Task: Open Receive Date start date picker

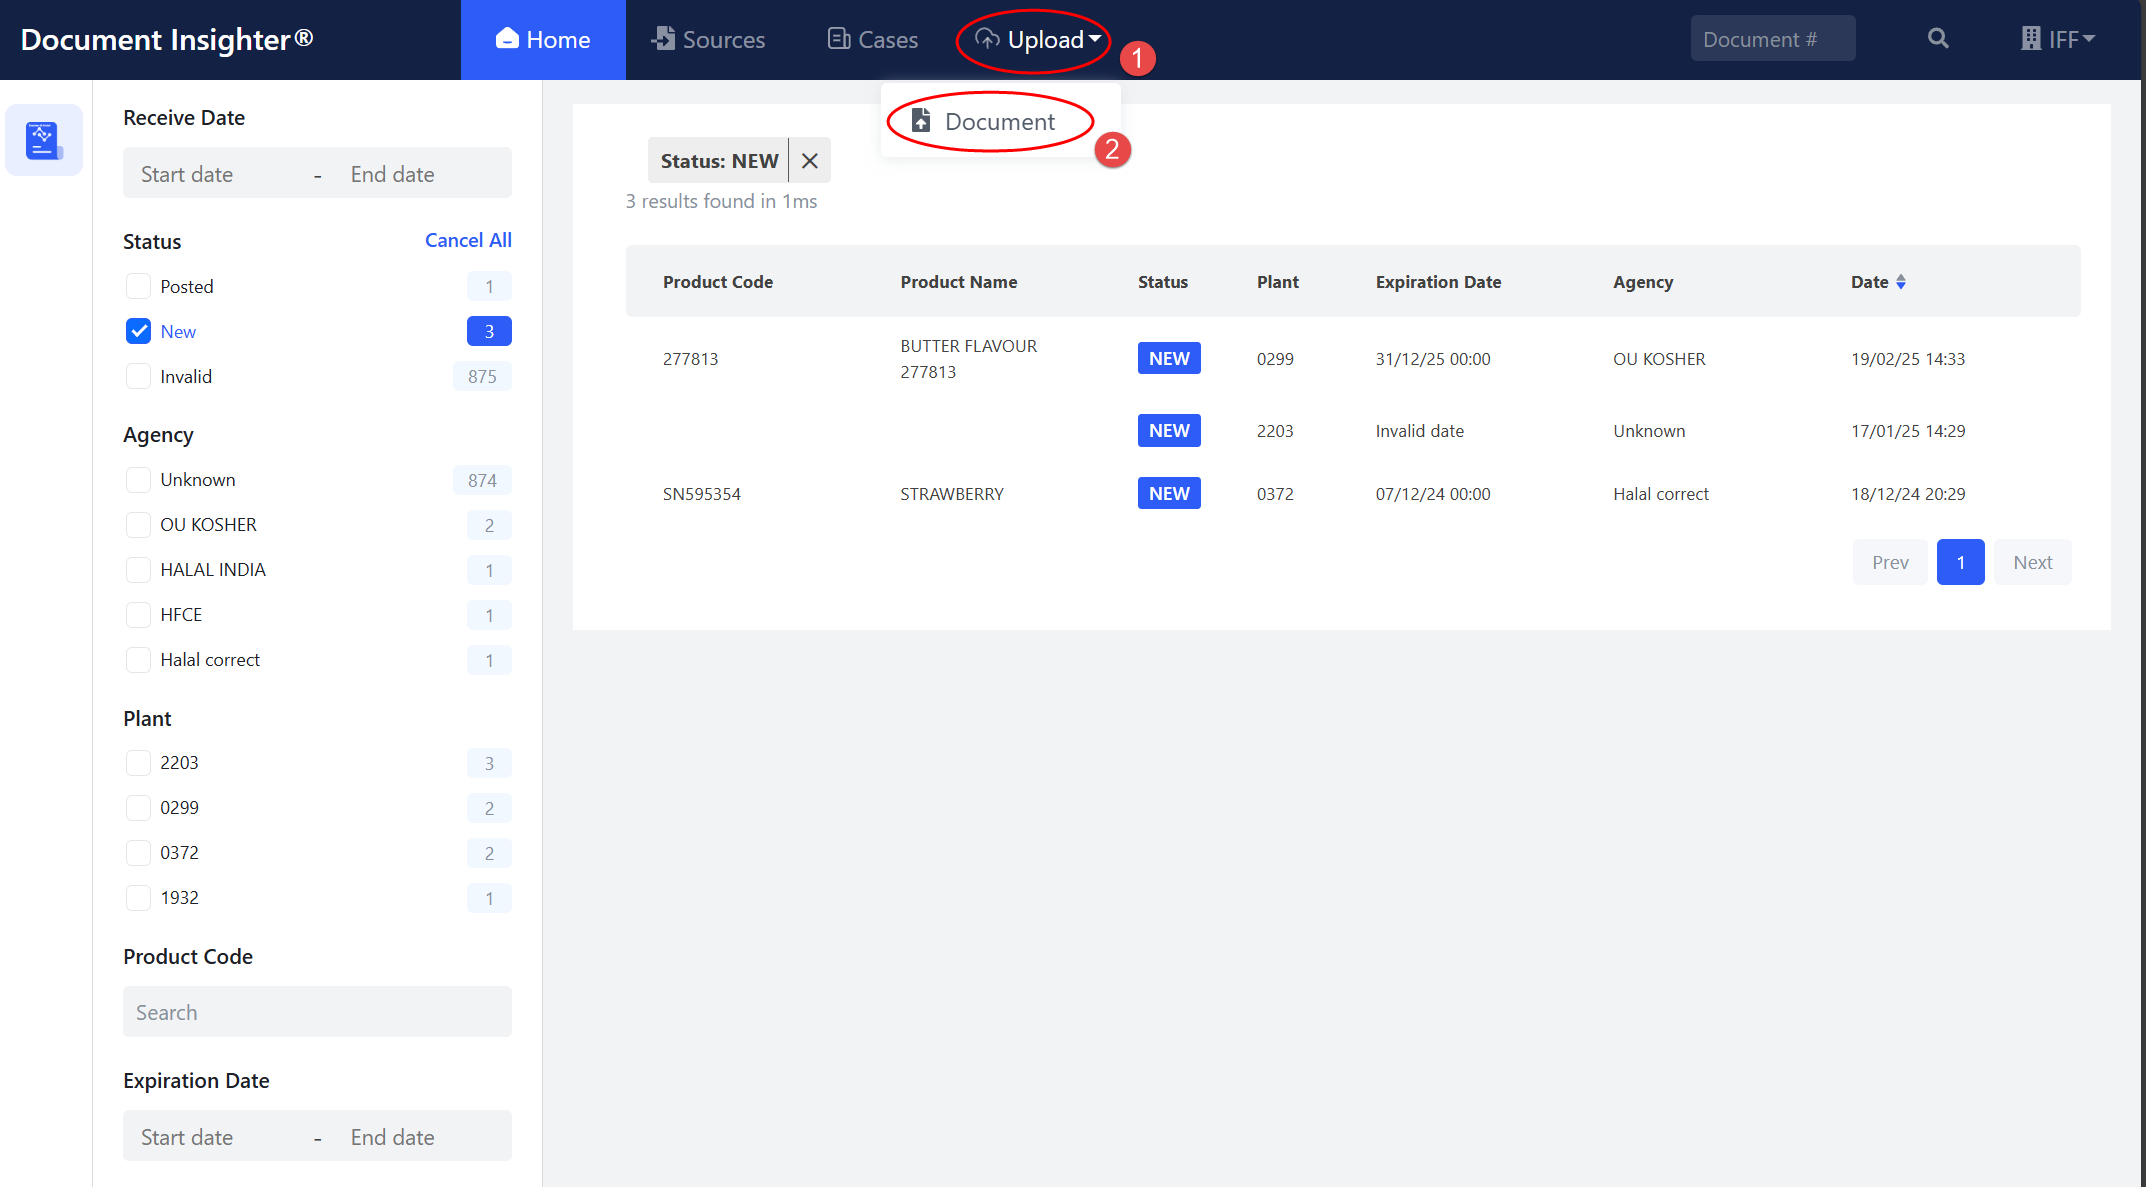Action: (187, 174)
